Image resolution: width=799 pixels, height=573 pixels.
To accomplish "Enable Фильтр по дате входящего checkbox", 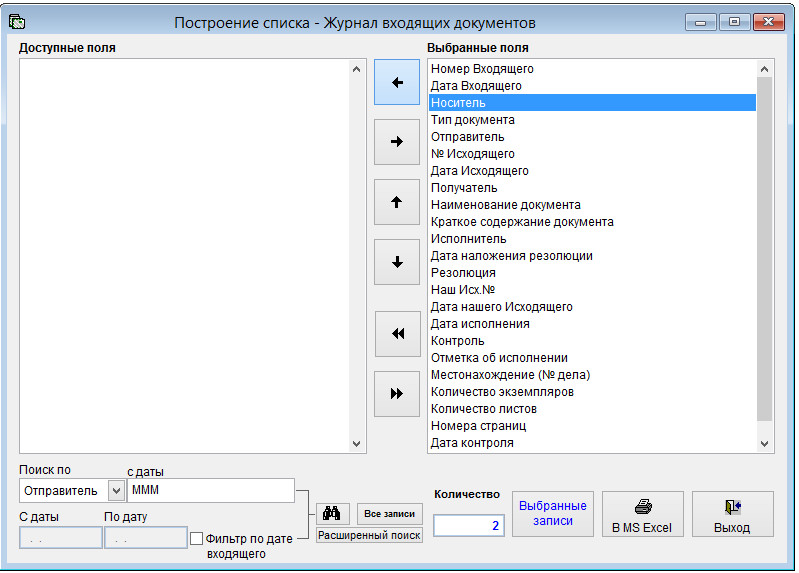I will click(x=196, y=538).
